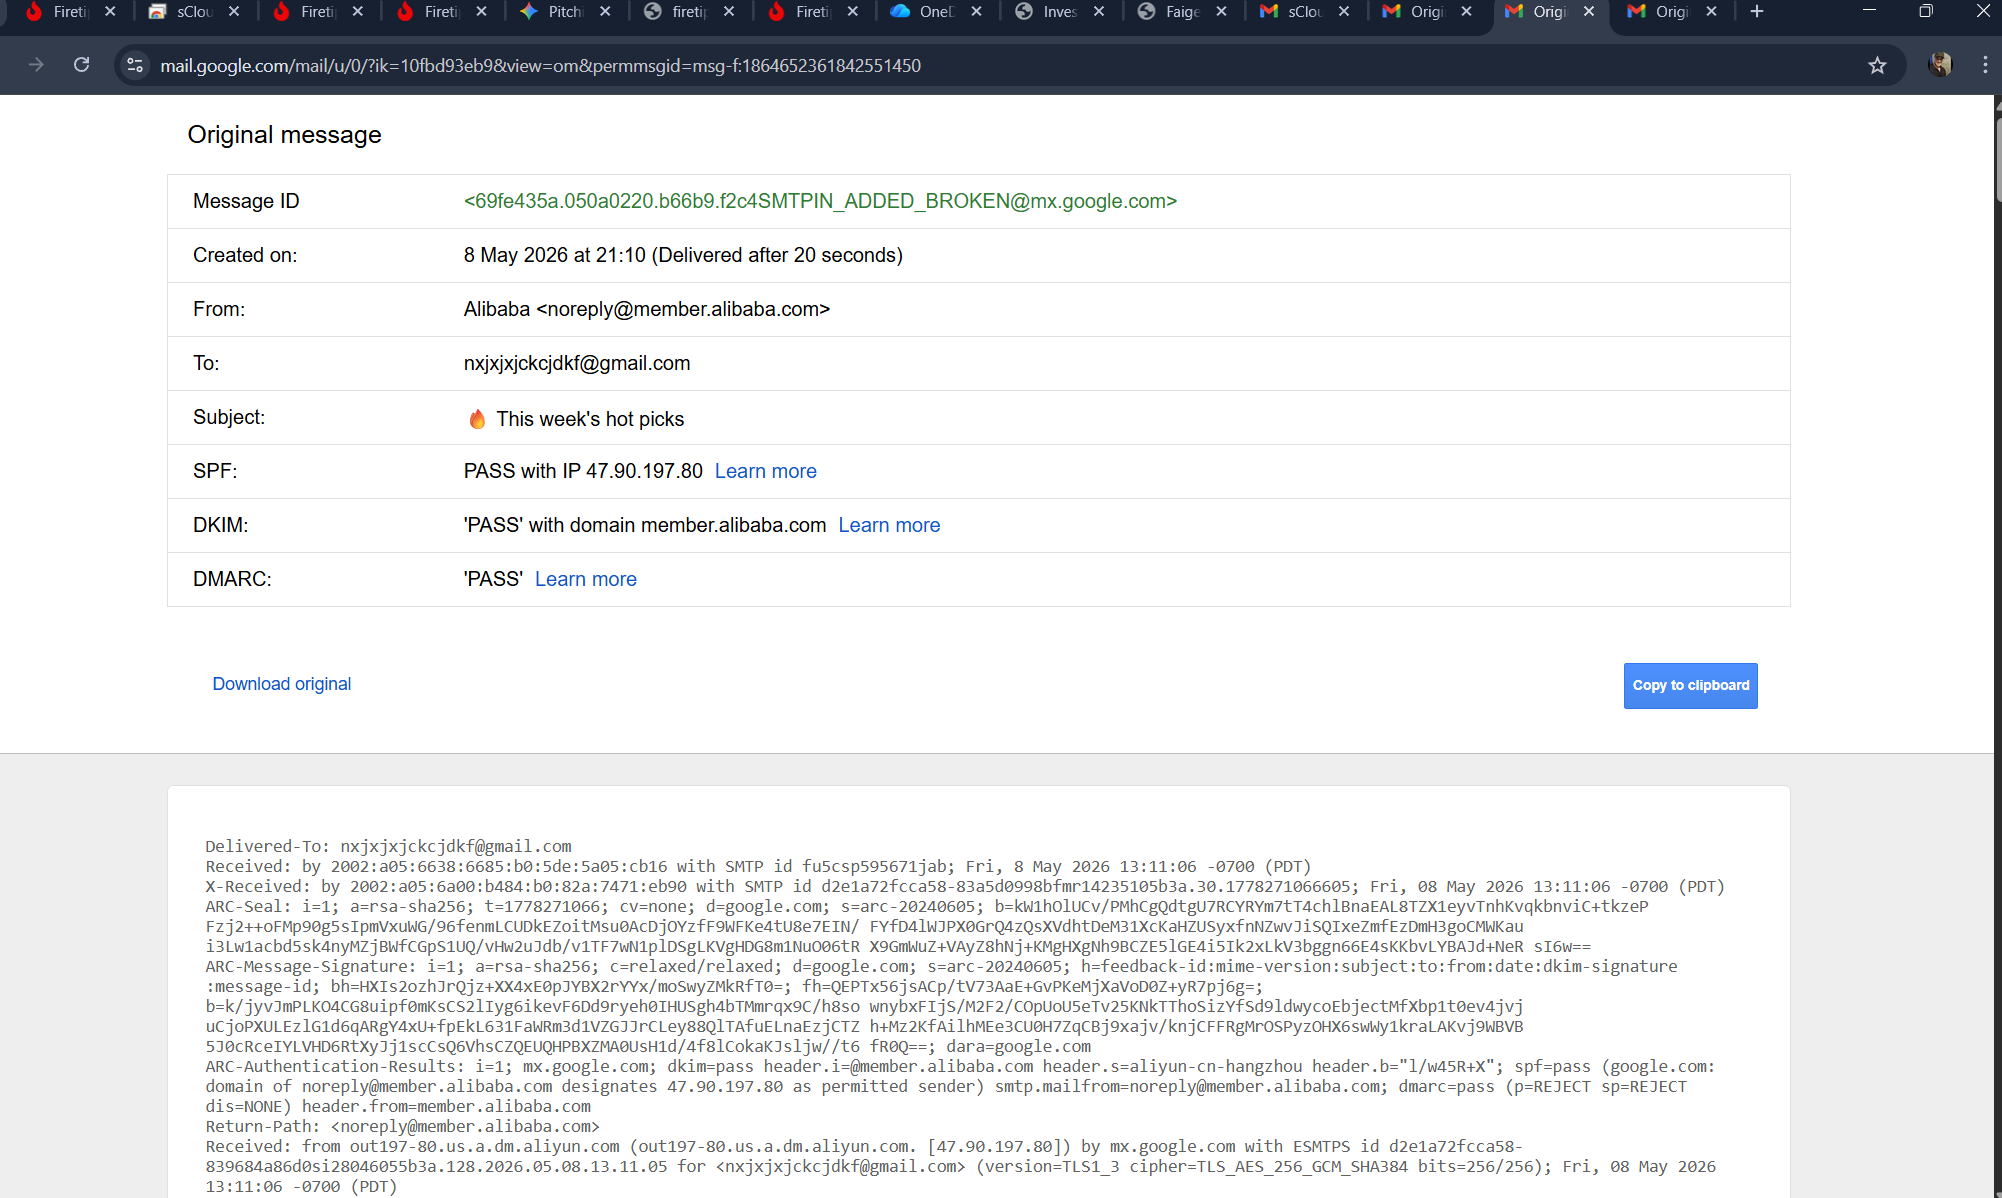Viewport: 2002px width, 1198px height.
Task: Click the DKIM PASS domain text
Action: 645,525
